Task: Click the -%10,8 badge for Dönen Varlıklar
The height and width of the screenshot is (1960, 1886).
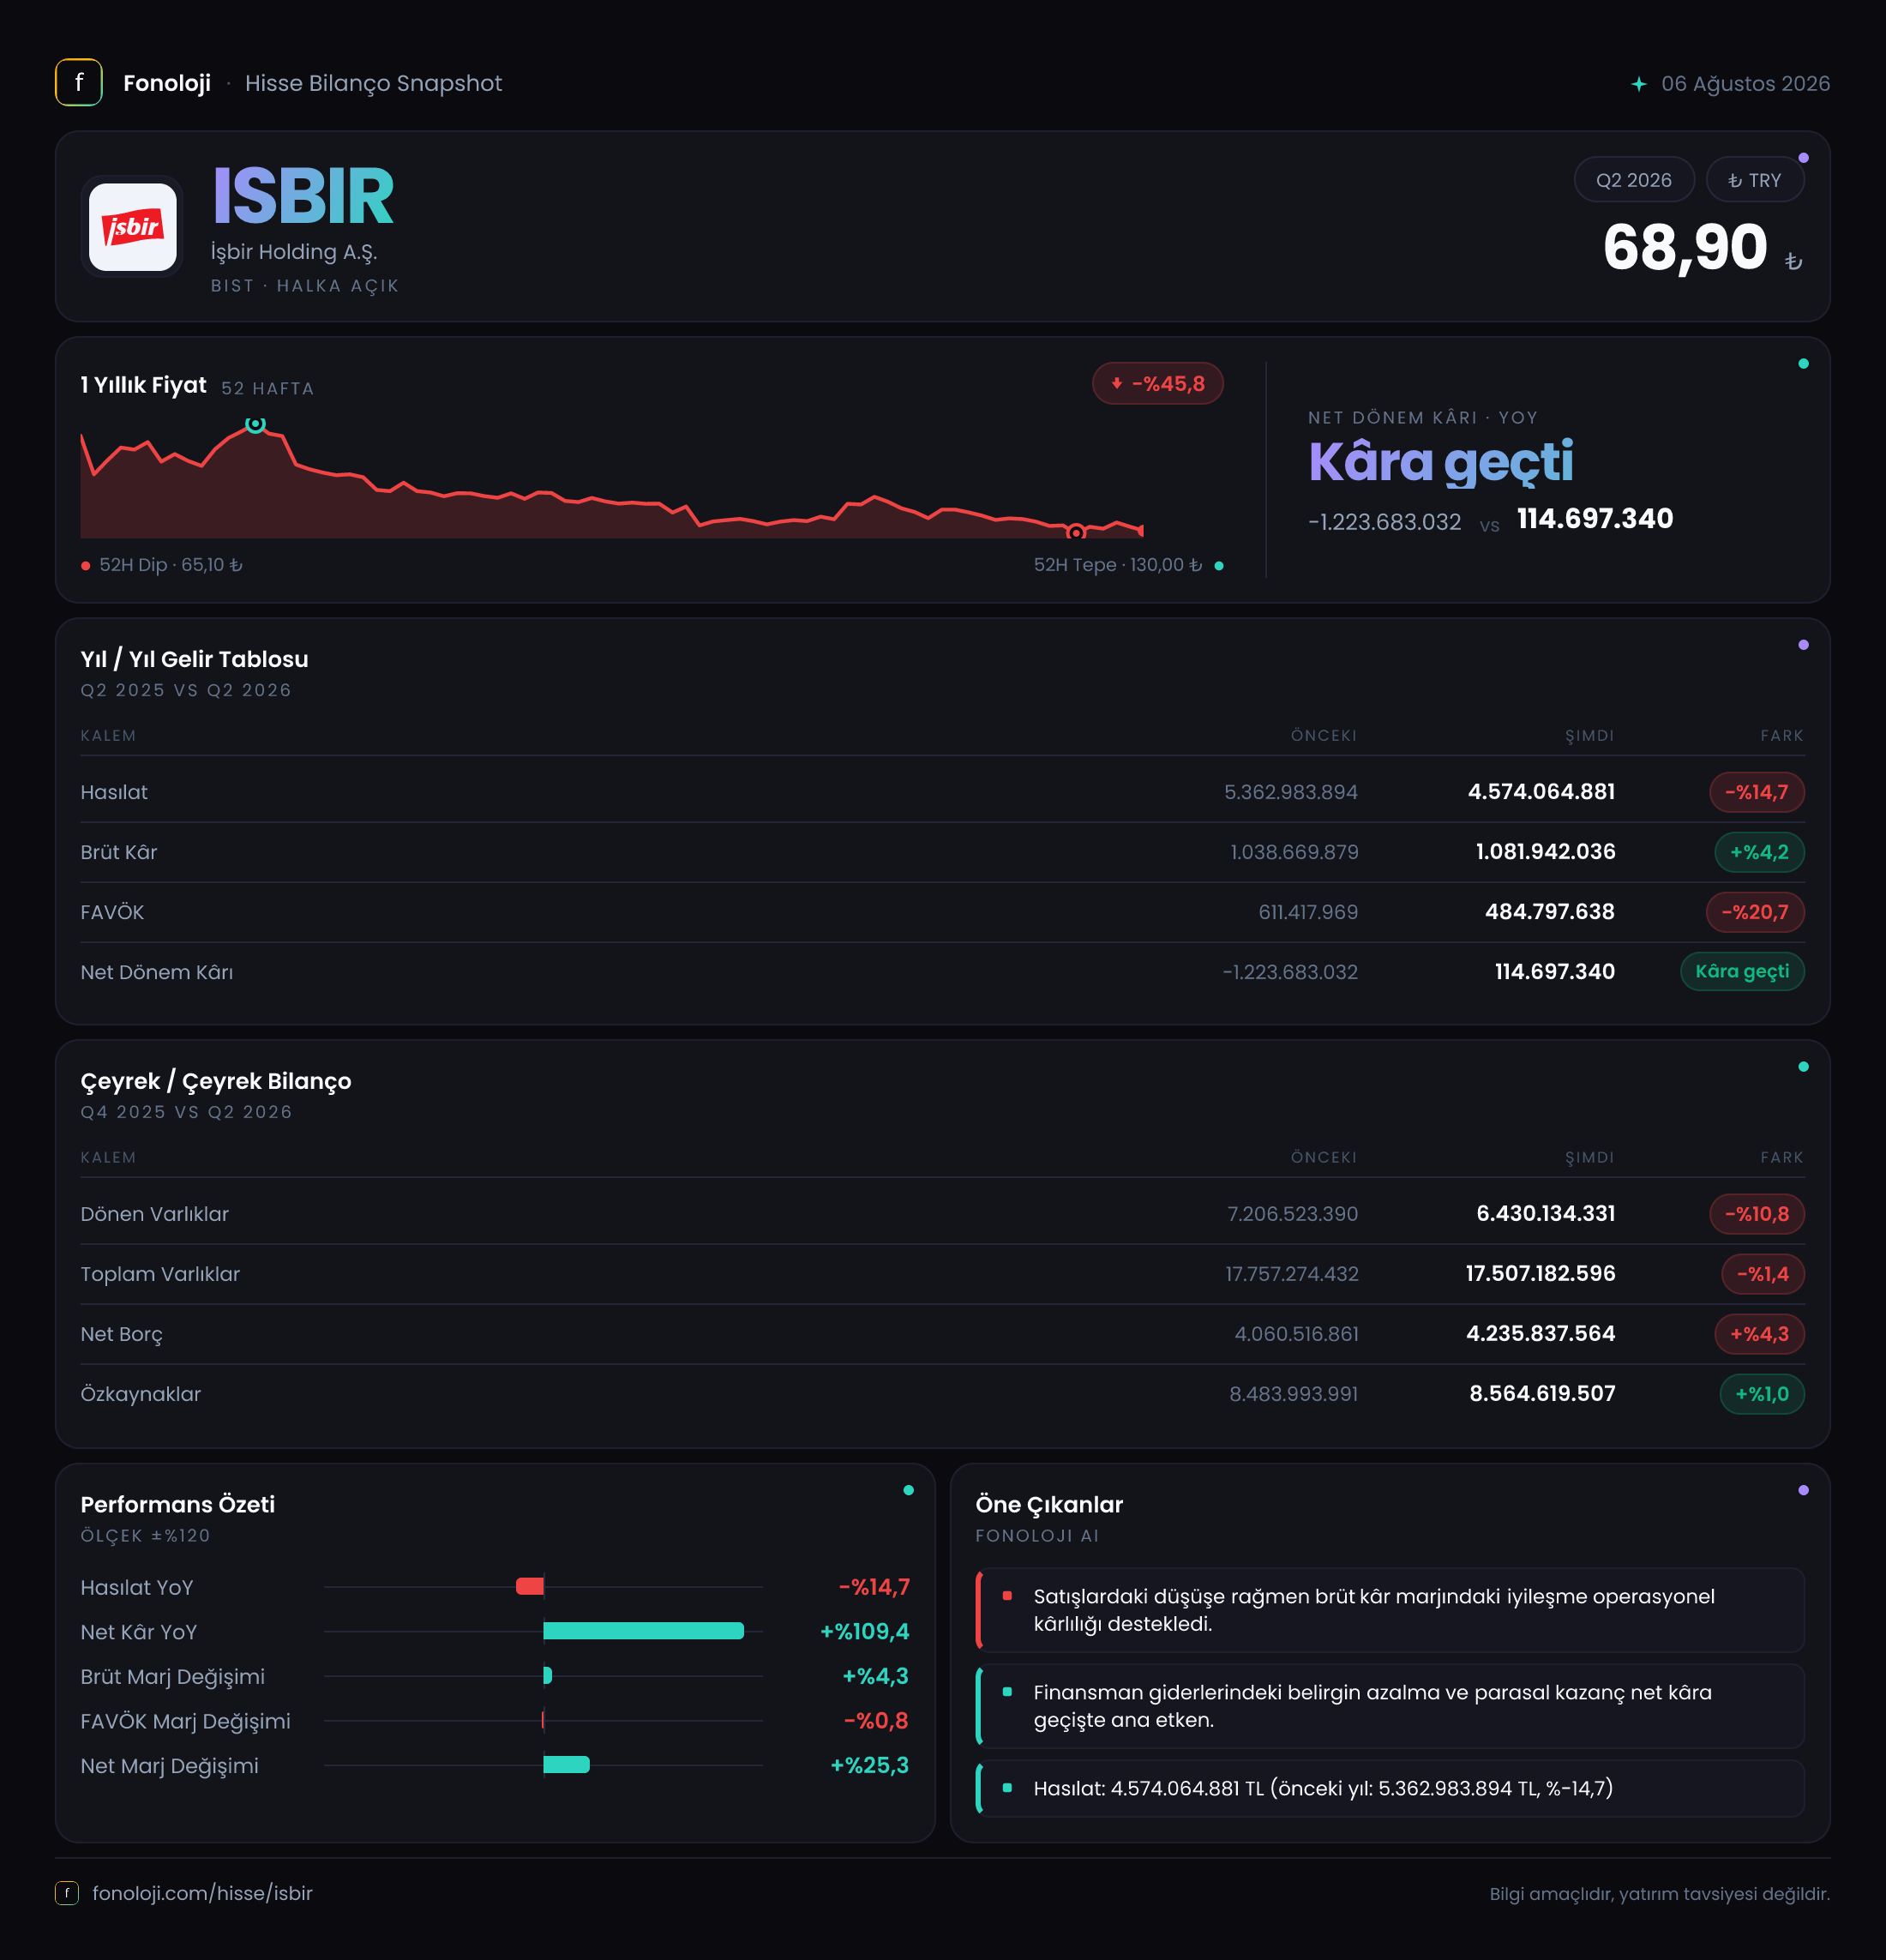Action: pos(1757,1214)
